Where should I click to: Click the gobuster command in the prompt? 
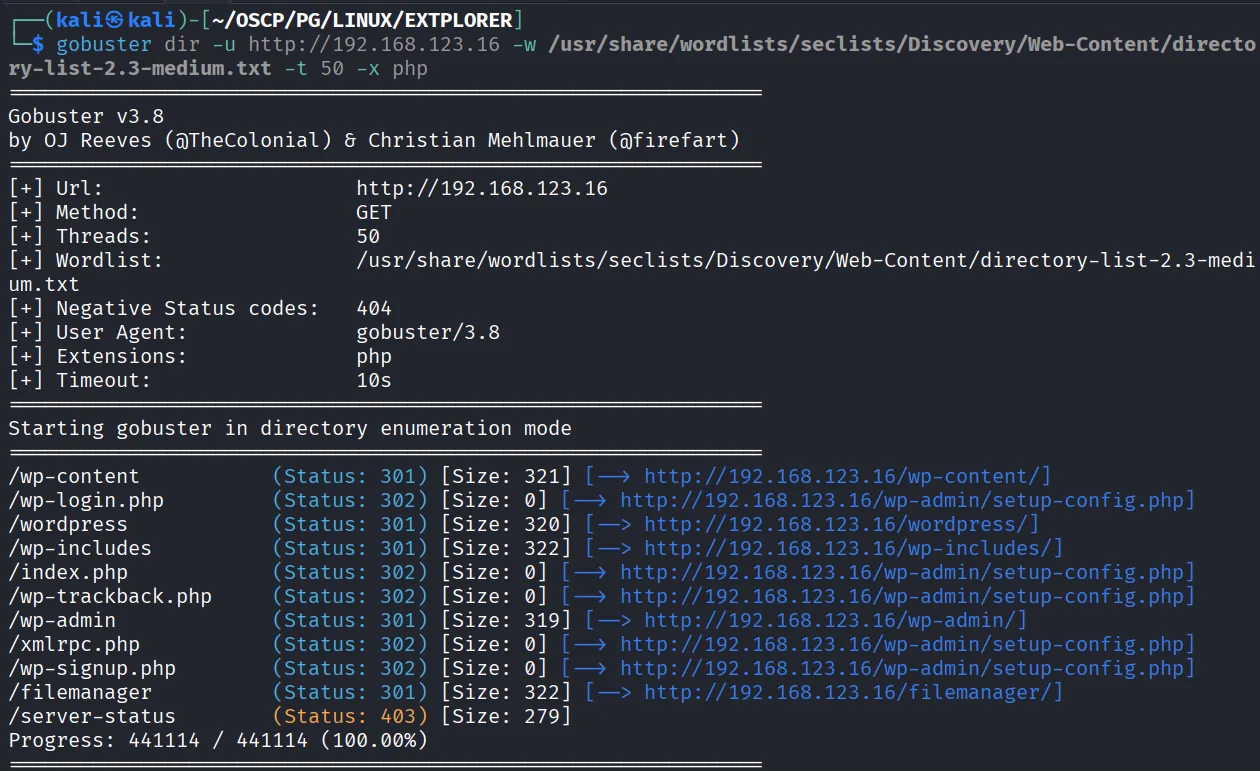point(104,44)
